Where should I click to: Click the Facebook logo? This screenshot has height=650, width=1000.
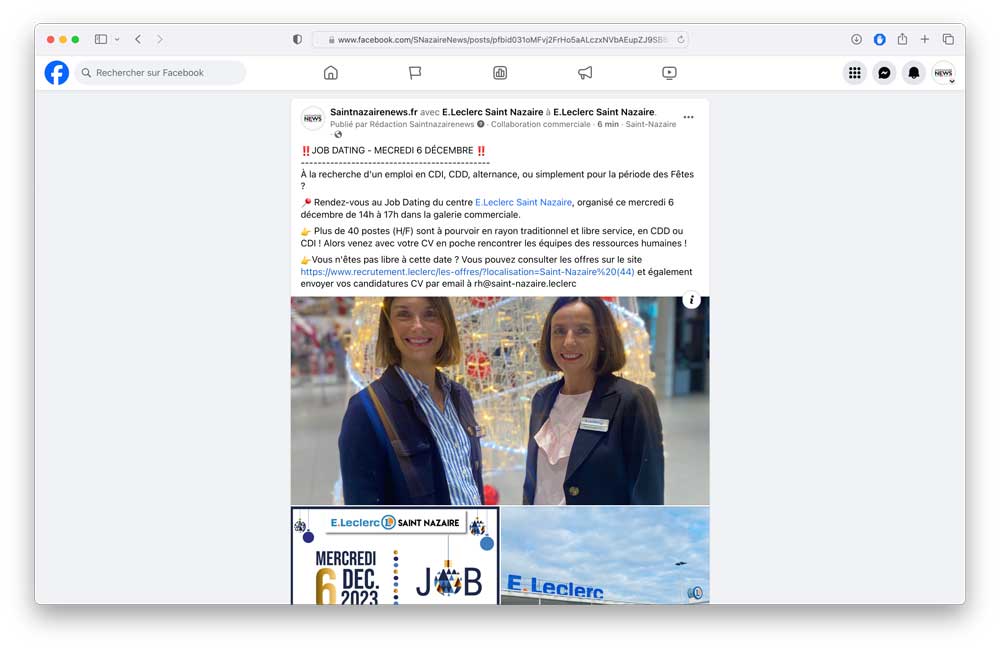tap(57, 73)
